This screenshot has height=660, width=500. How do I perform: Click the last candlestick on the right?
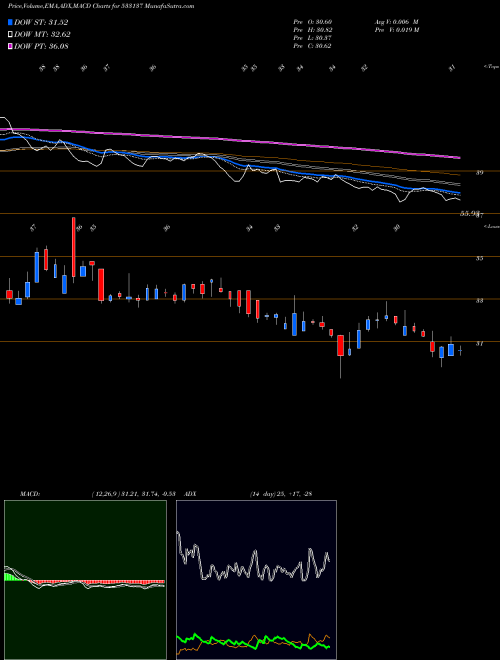pyautogui.click(x=460, y=350)
